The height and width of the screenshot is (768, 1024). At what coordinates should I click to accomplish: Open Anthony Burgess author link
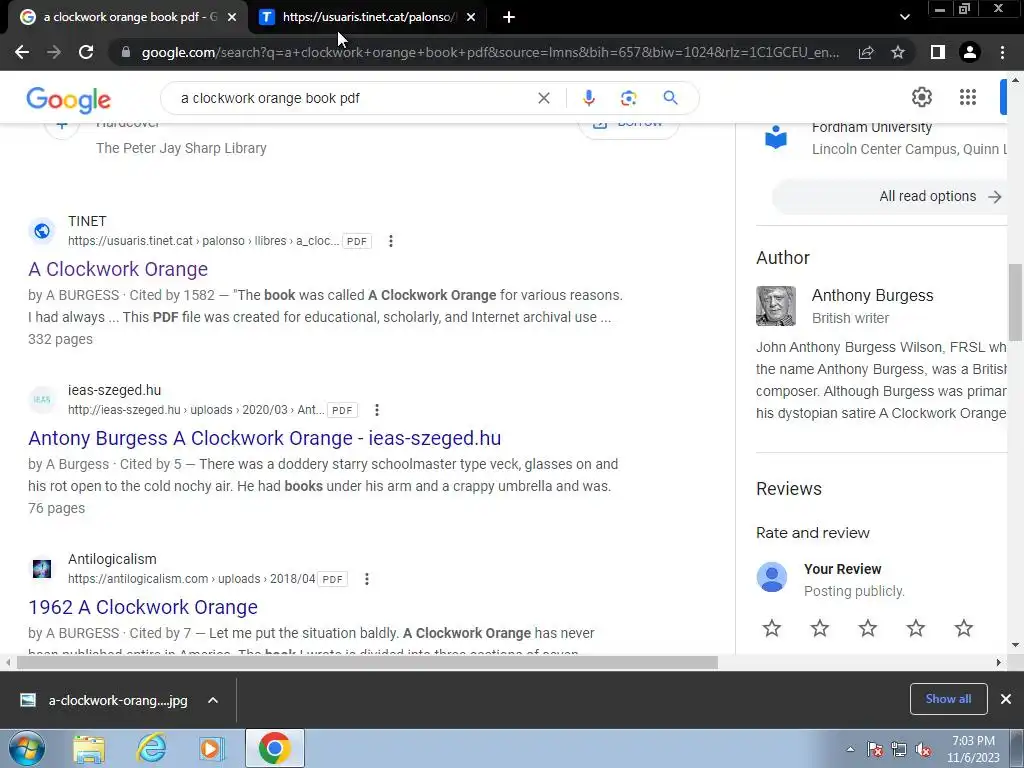pyautogui.click(x=872, y=295)
